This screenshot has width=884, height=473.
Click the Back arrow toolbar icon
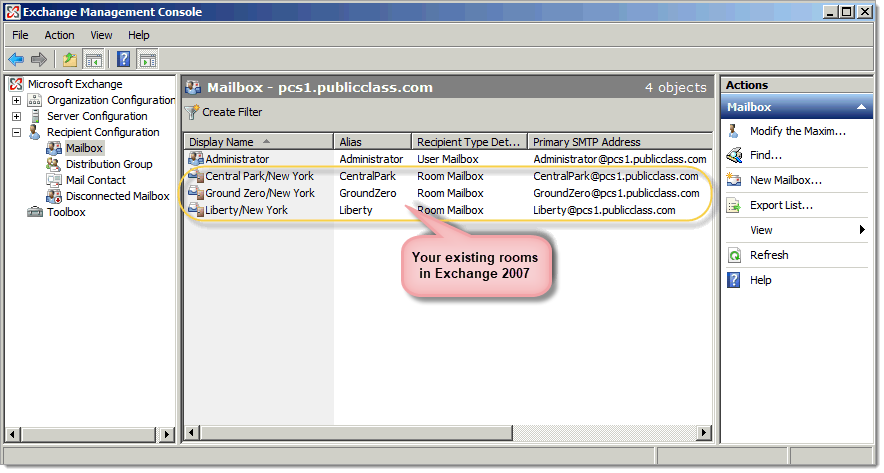pos(16,59)
